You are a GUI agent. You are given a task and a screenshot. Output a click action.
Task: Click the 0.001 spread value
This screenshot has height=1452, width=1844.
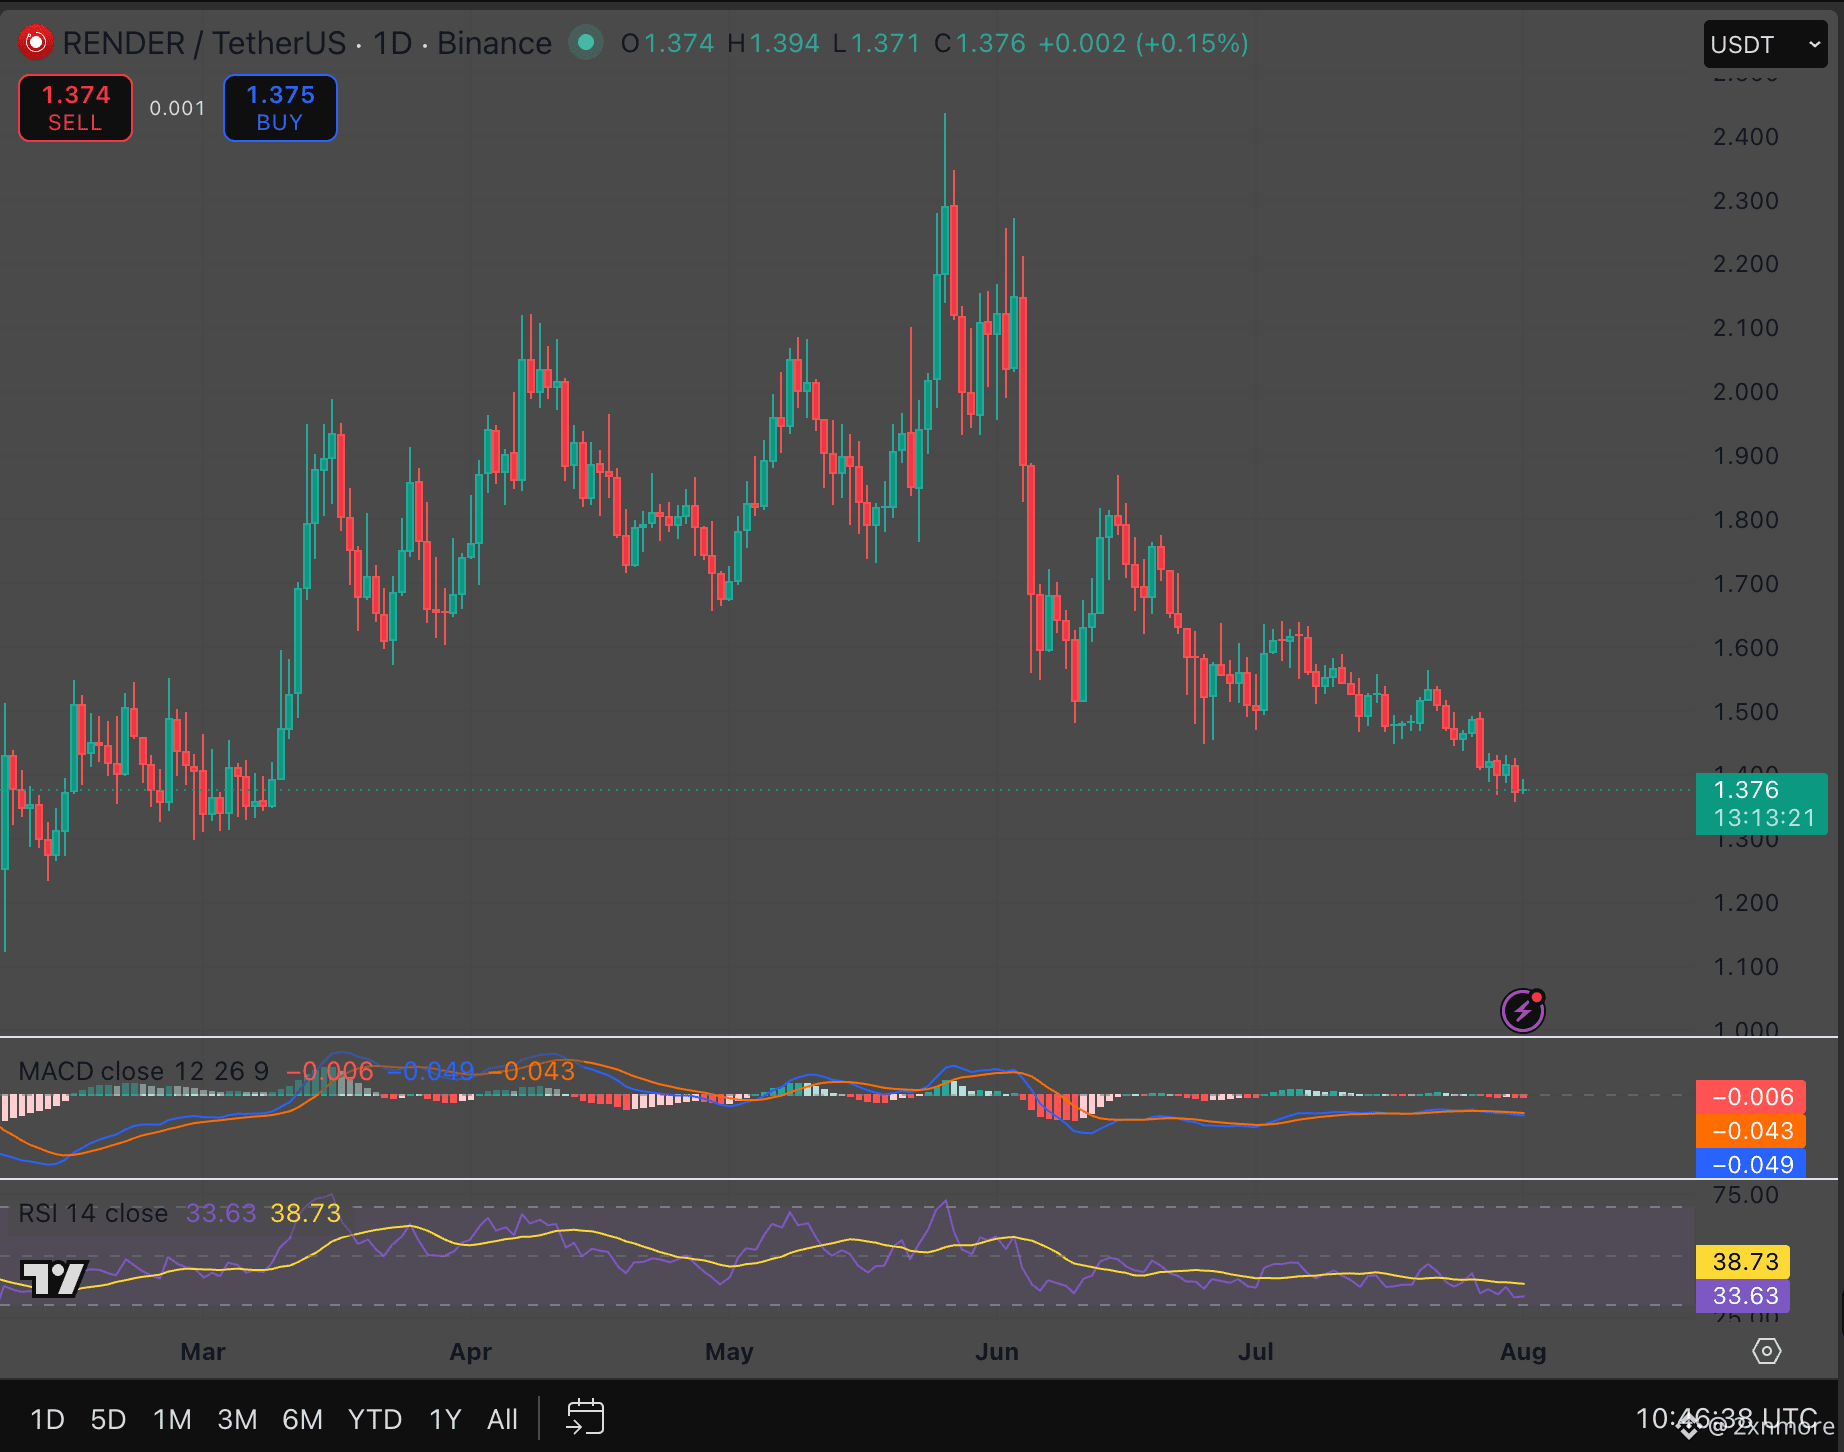pos(177,108)
